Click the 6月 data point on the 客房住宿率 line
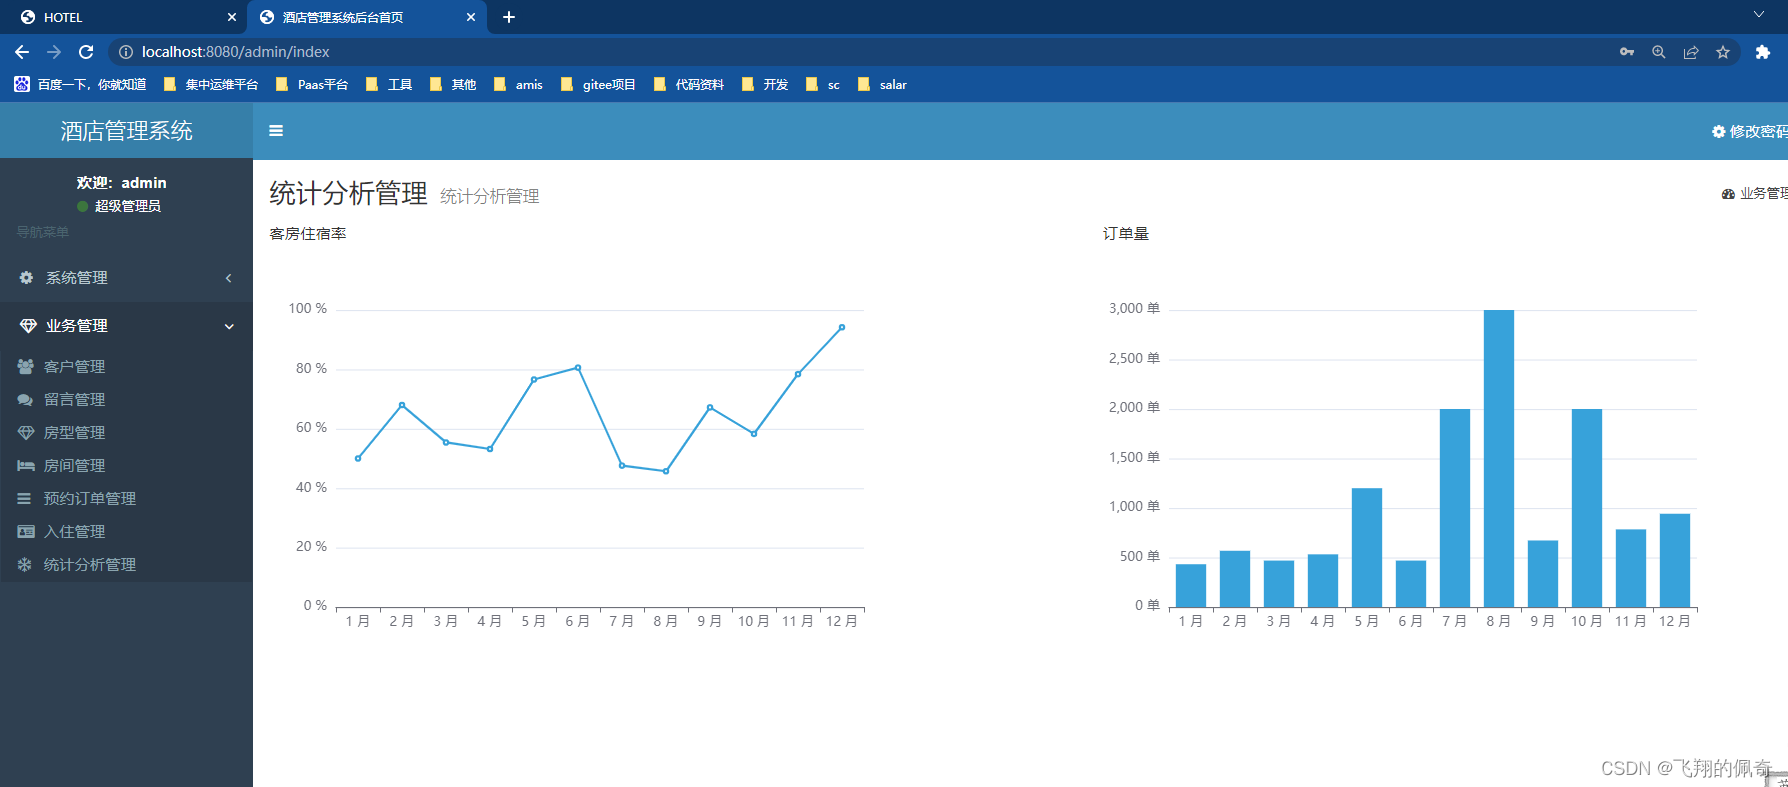Viewport: 1788px width, 787px height. pos(578,368)
